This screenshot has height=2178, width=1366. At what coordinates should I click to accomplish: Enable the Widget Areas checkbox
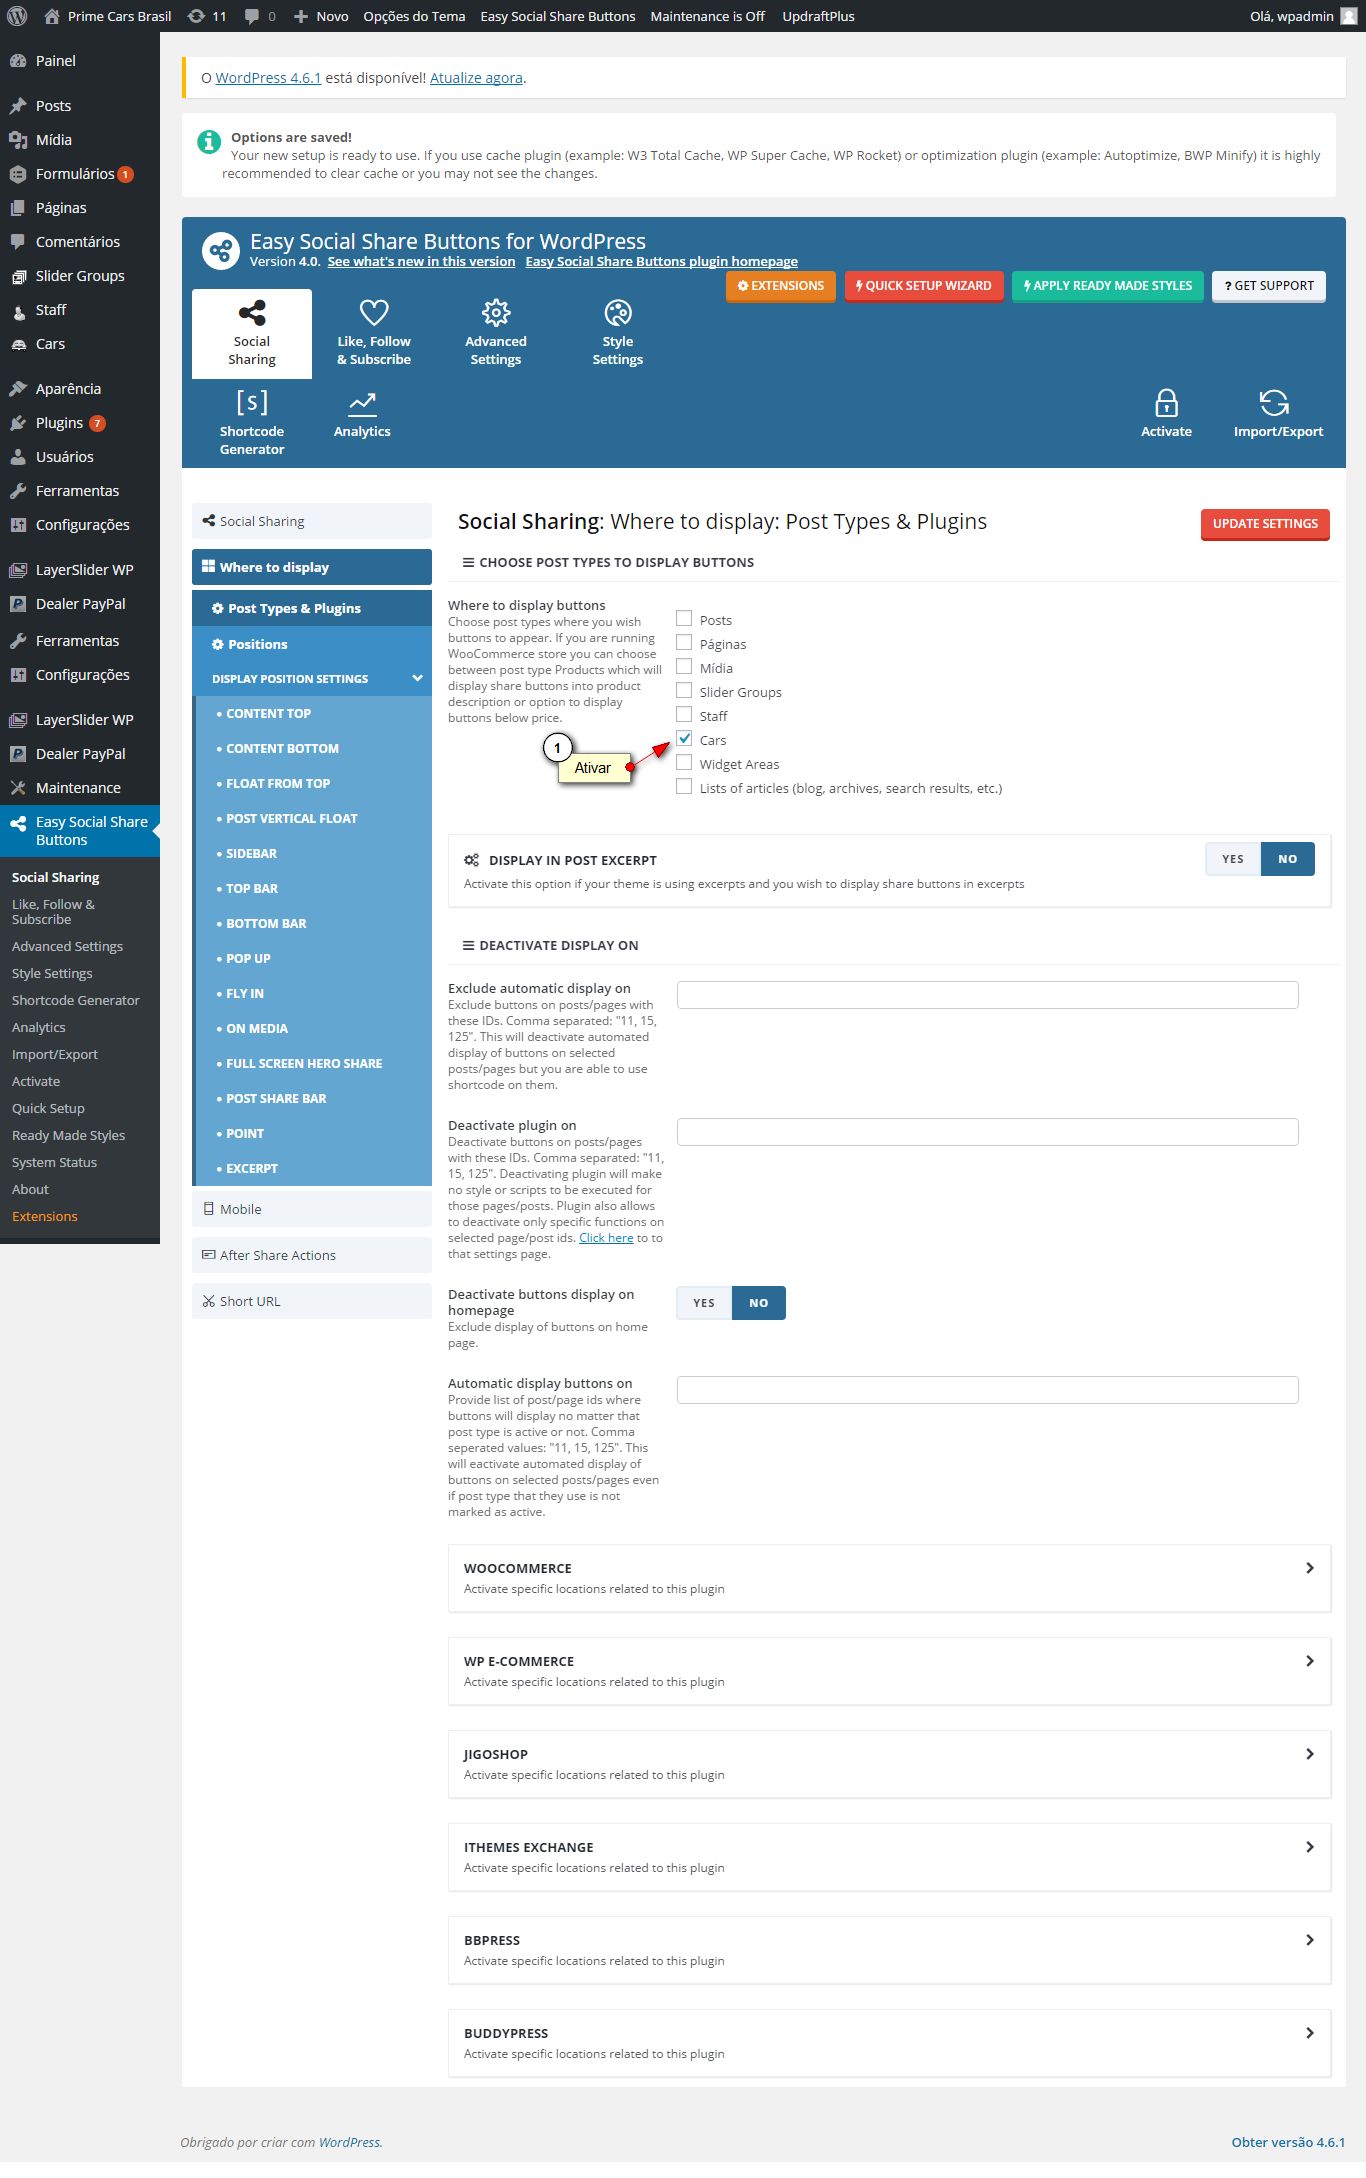[x=684, y=763]
